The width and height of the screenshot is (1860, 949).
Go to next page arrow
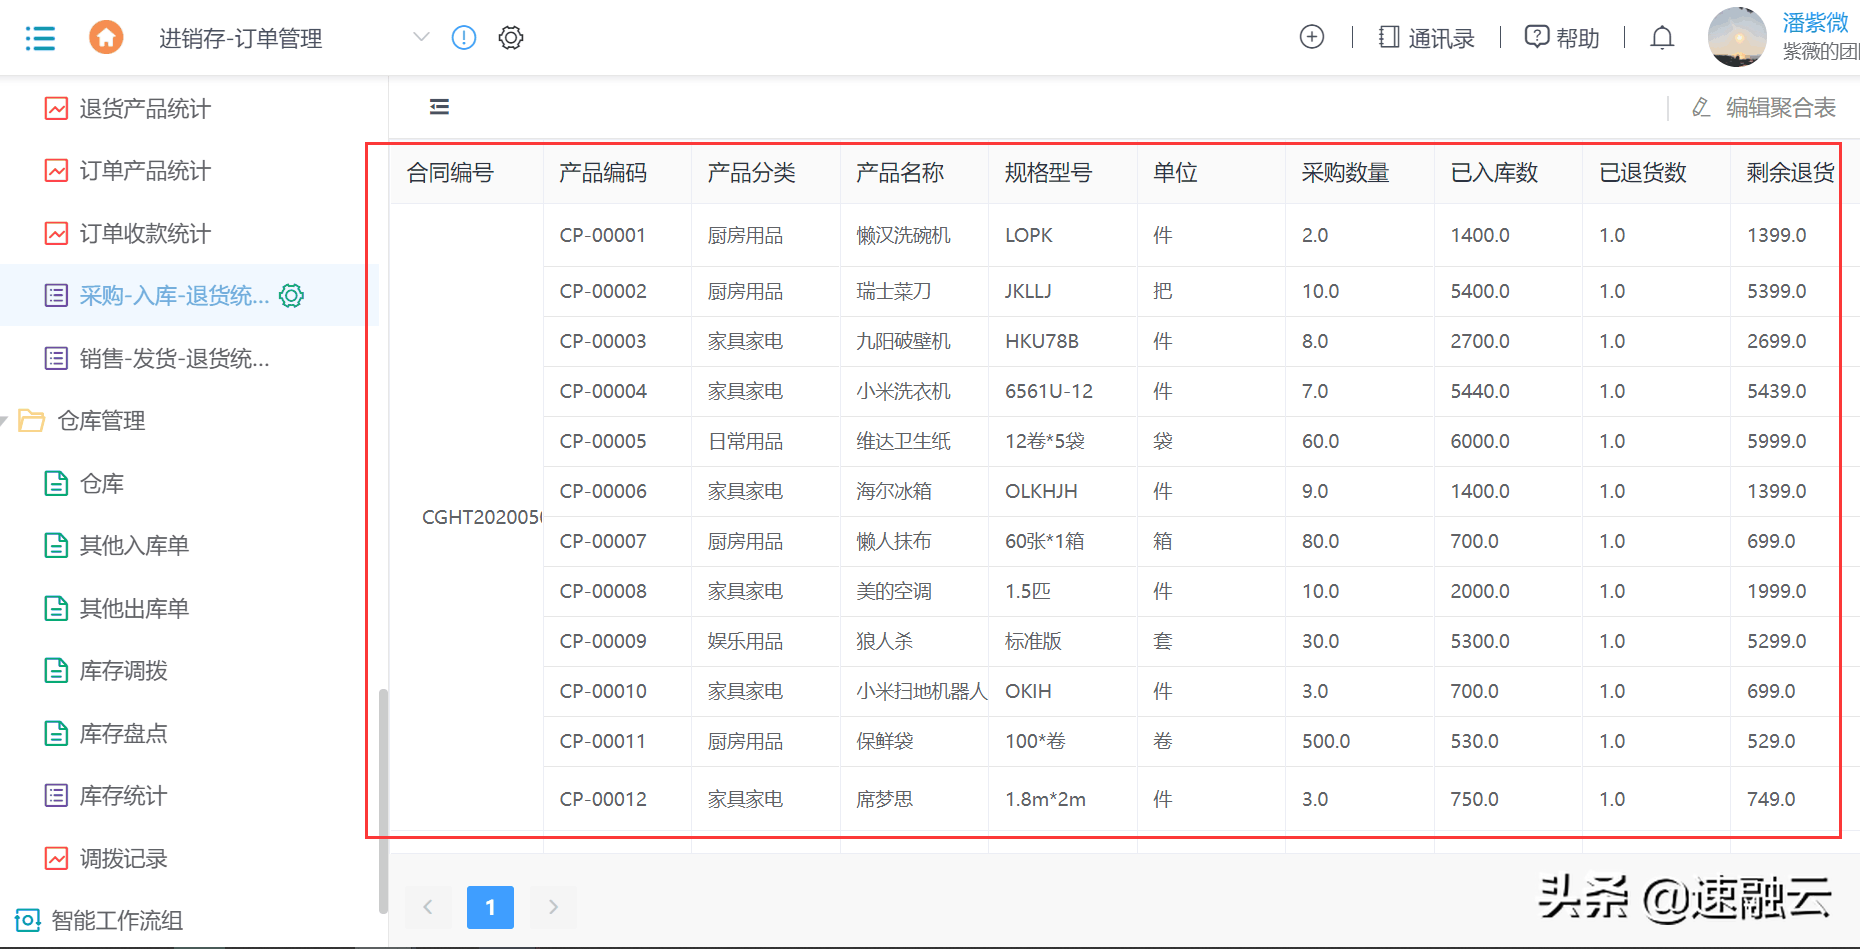pos(553,907)
